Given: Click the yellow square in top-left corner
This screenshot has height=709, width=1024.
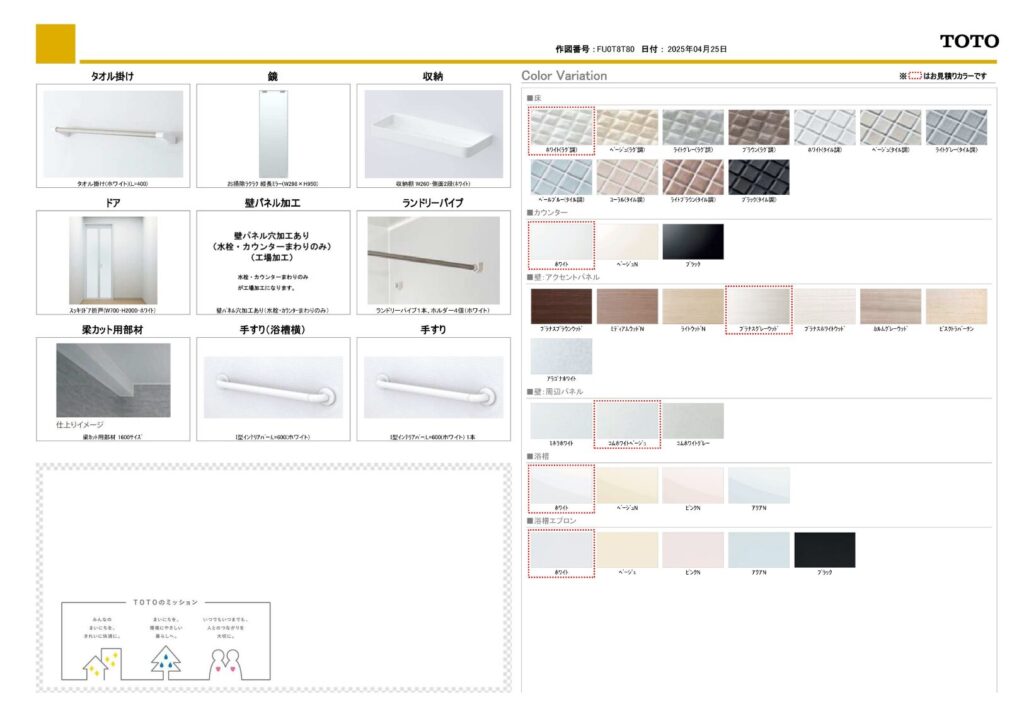Looking at the screenshot, I should click(55, 43).
